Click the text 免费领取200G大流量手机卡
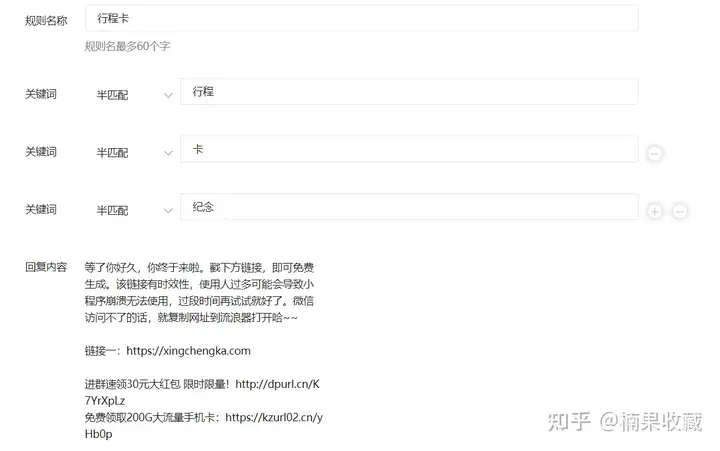The width and height of the screenshot is (720, 451). pos(149,417)
